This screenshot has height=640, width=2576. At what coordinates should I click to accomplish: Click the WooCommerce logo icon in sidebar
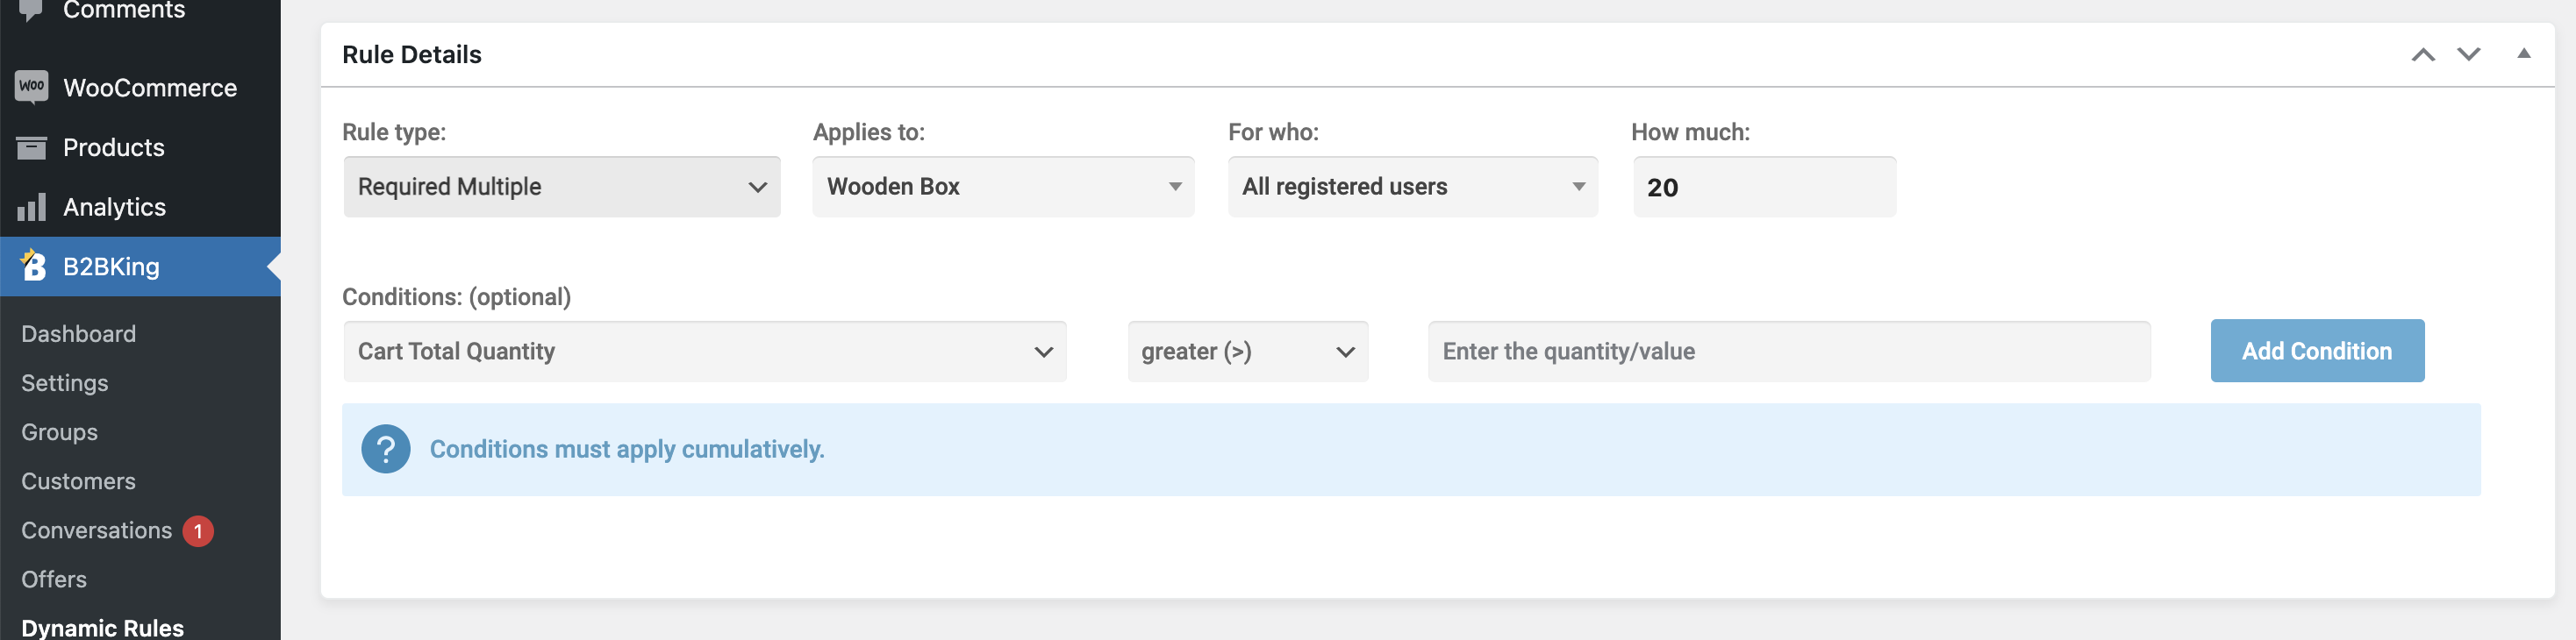click(x=32, y=87)
